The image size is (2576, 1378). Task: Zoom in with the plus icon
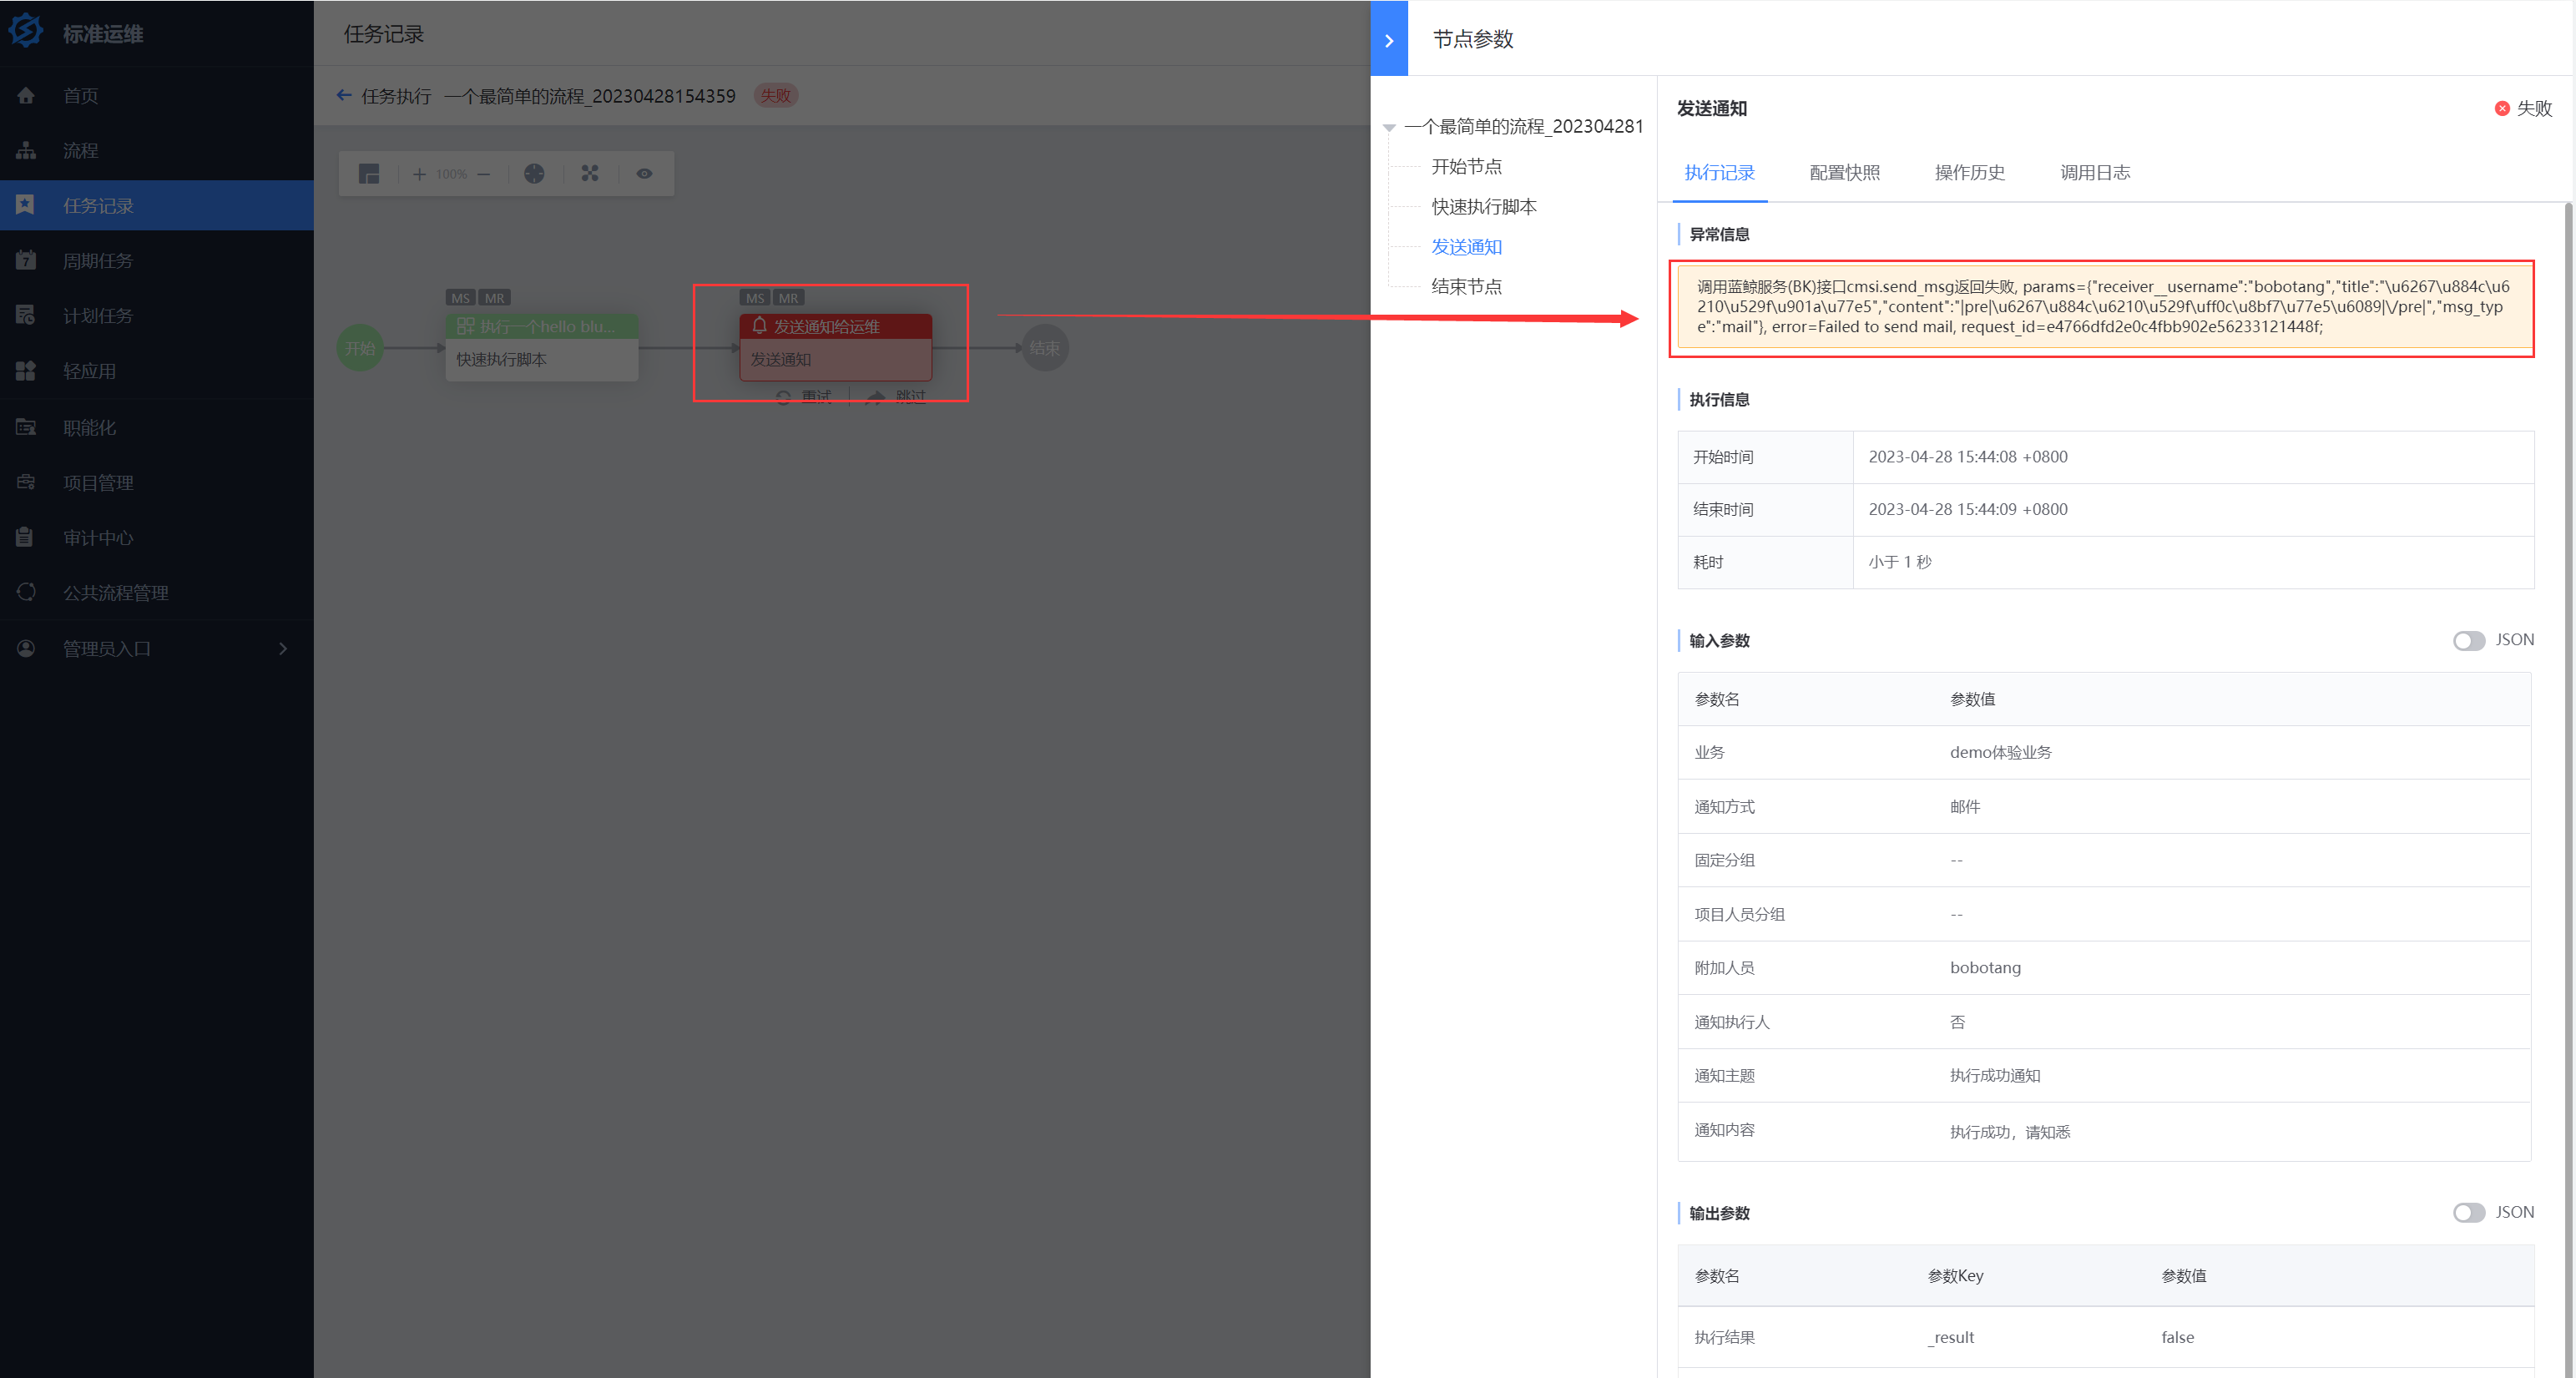pos(419,174)
